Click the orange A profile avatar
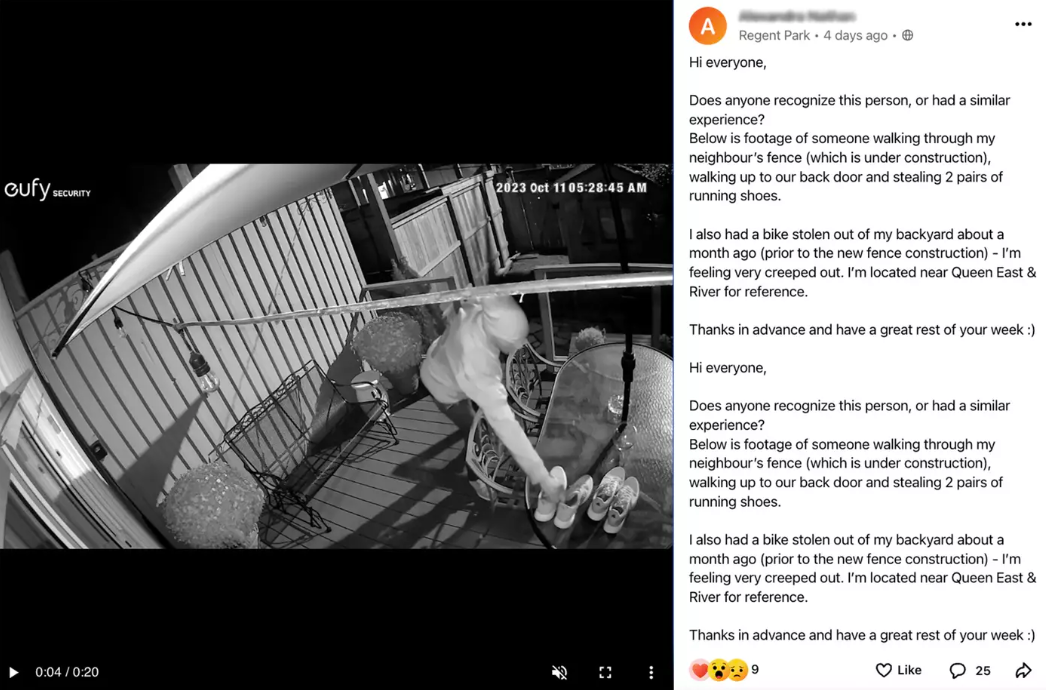Viewport: 1046px width, 690px height. pos(707,26)
